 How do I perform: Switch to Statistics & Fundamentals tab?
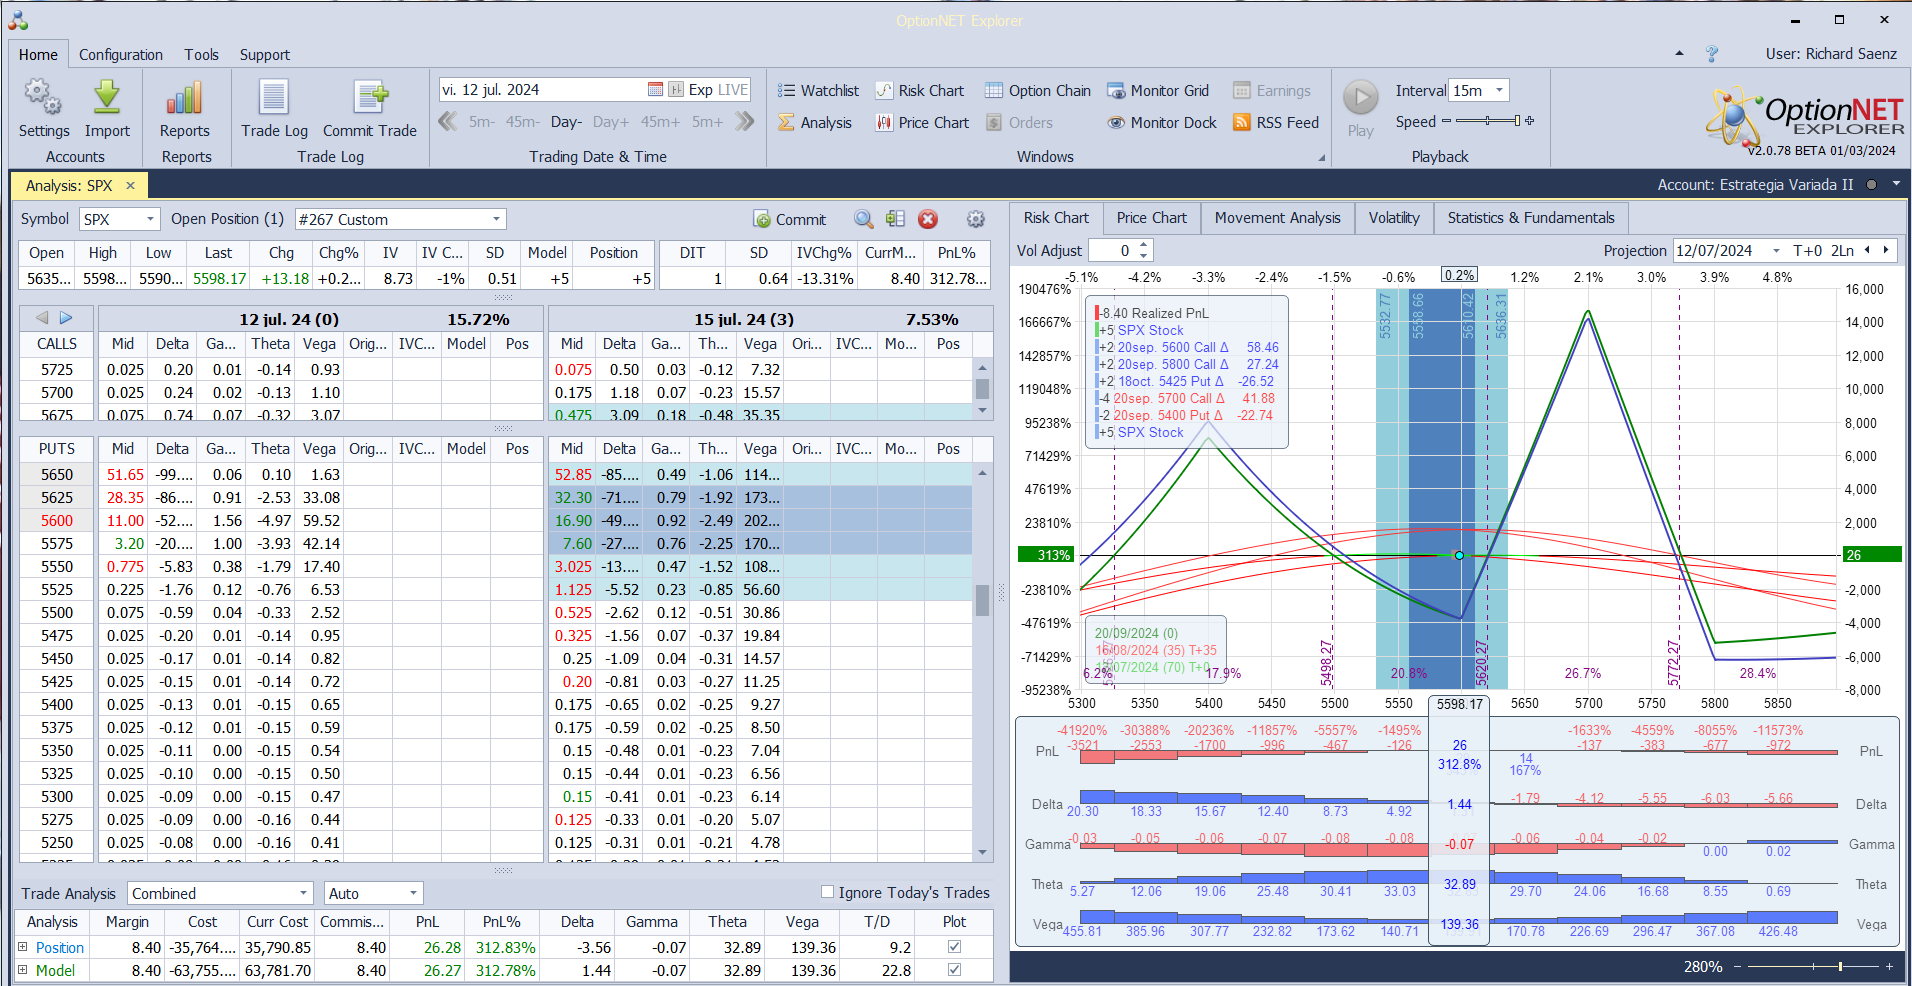pyautogui.click(x=1531, y=218)
